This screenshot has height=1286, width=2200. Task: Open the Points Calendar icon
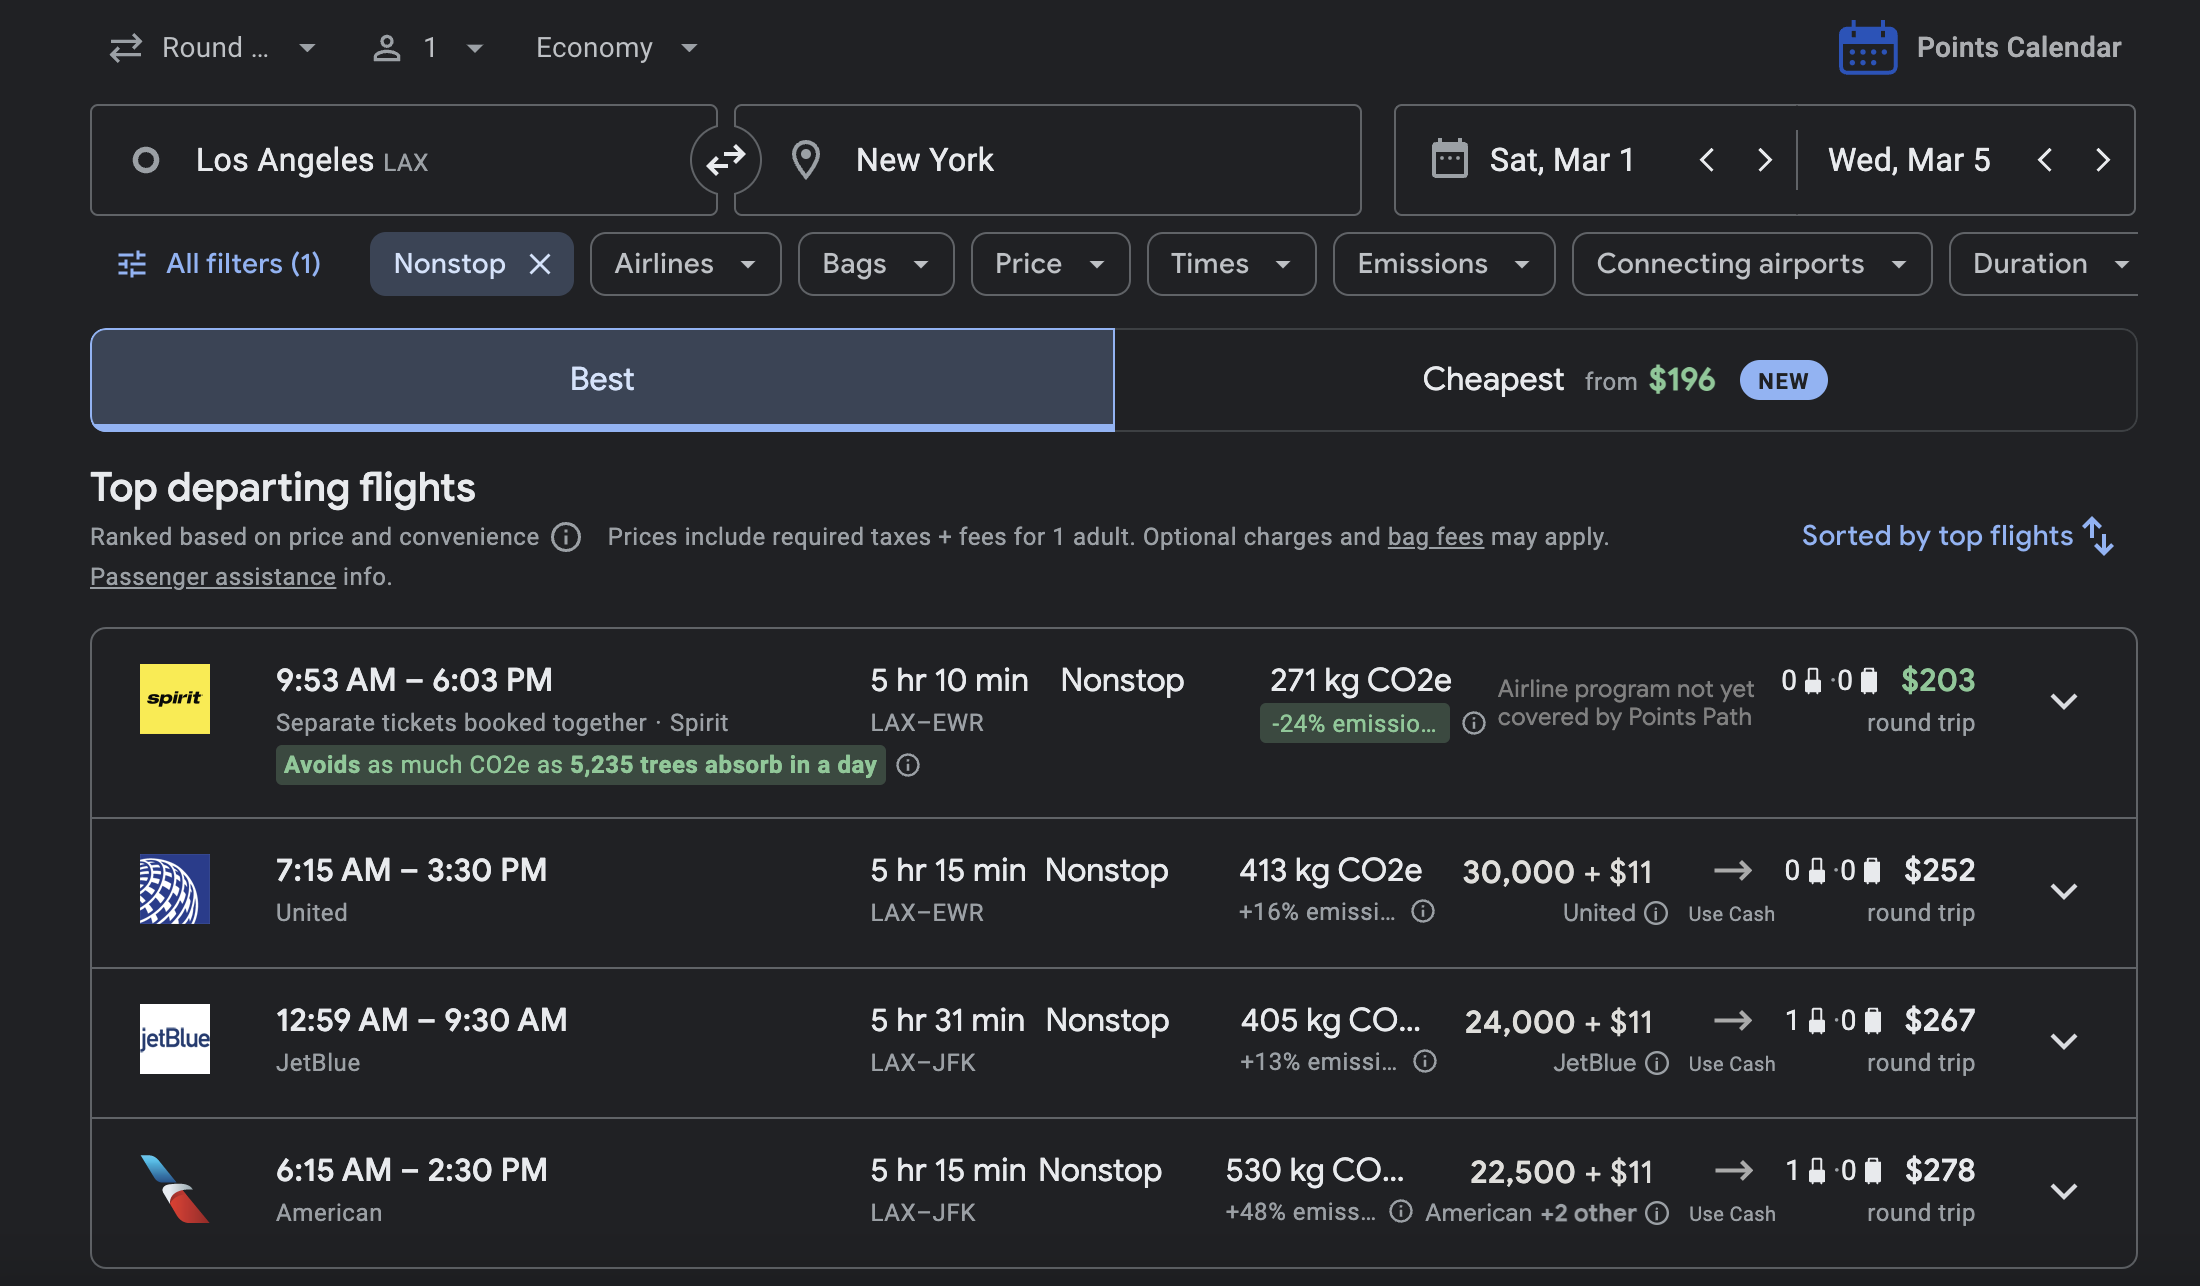(x=1867, y=47)
